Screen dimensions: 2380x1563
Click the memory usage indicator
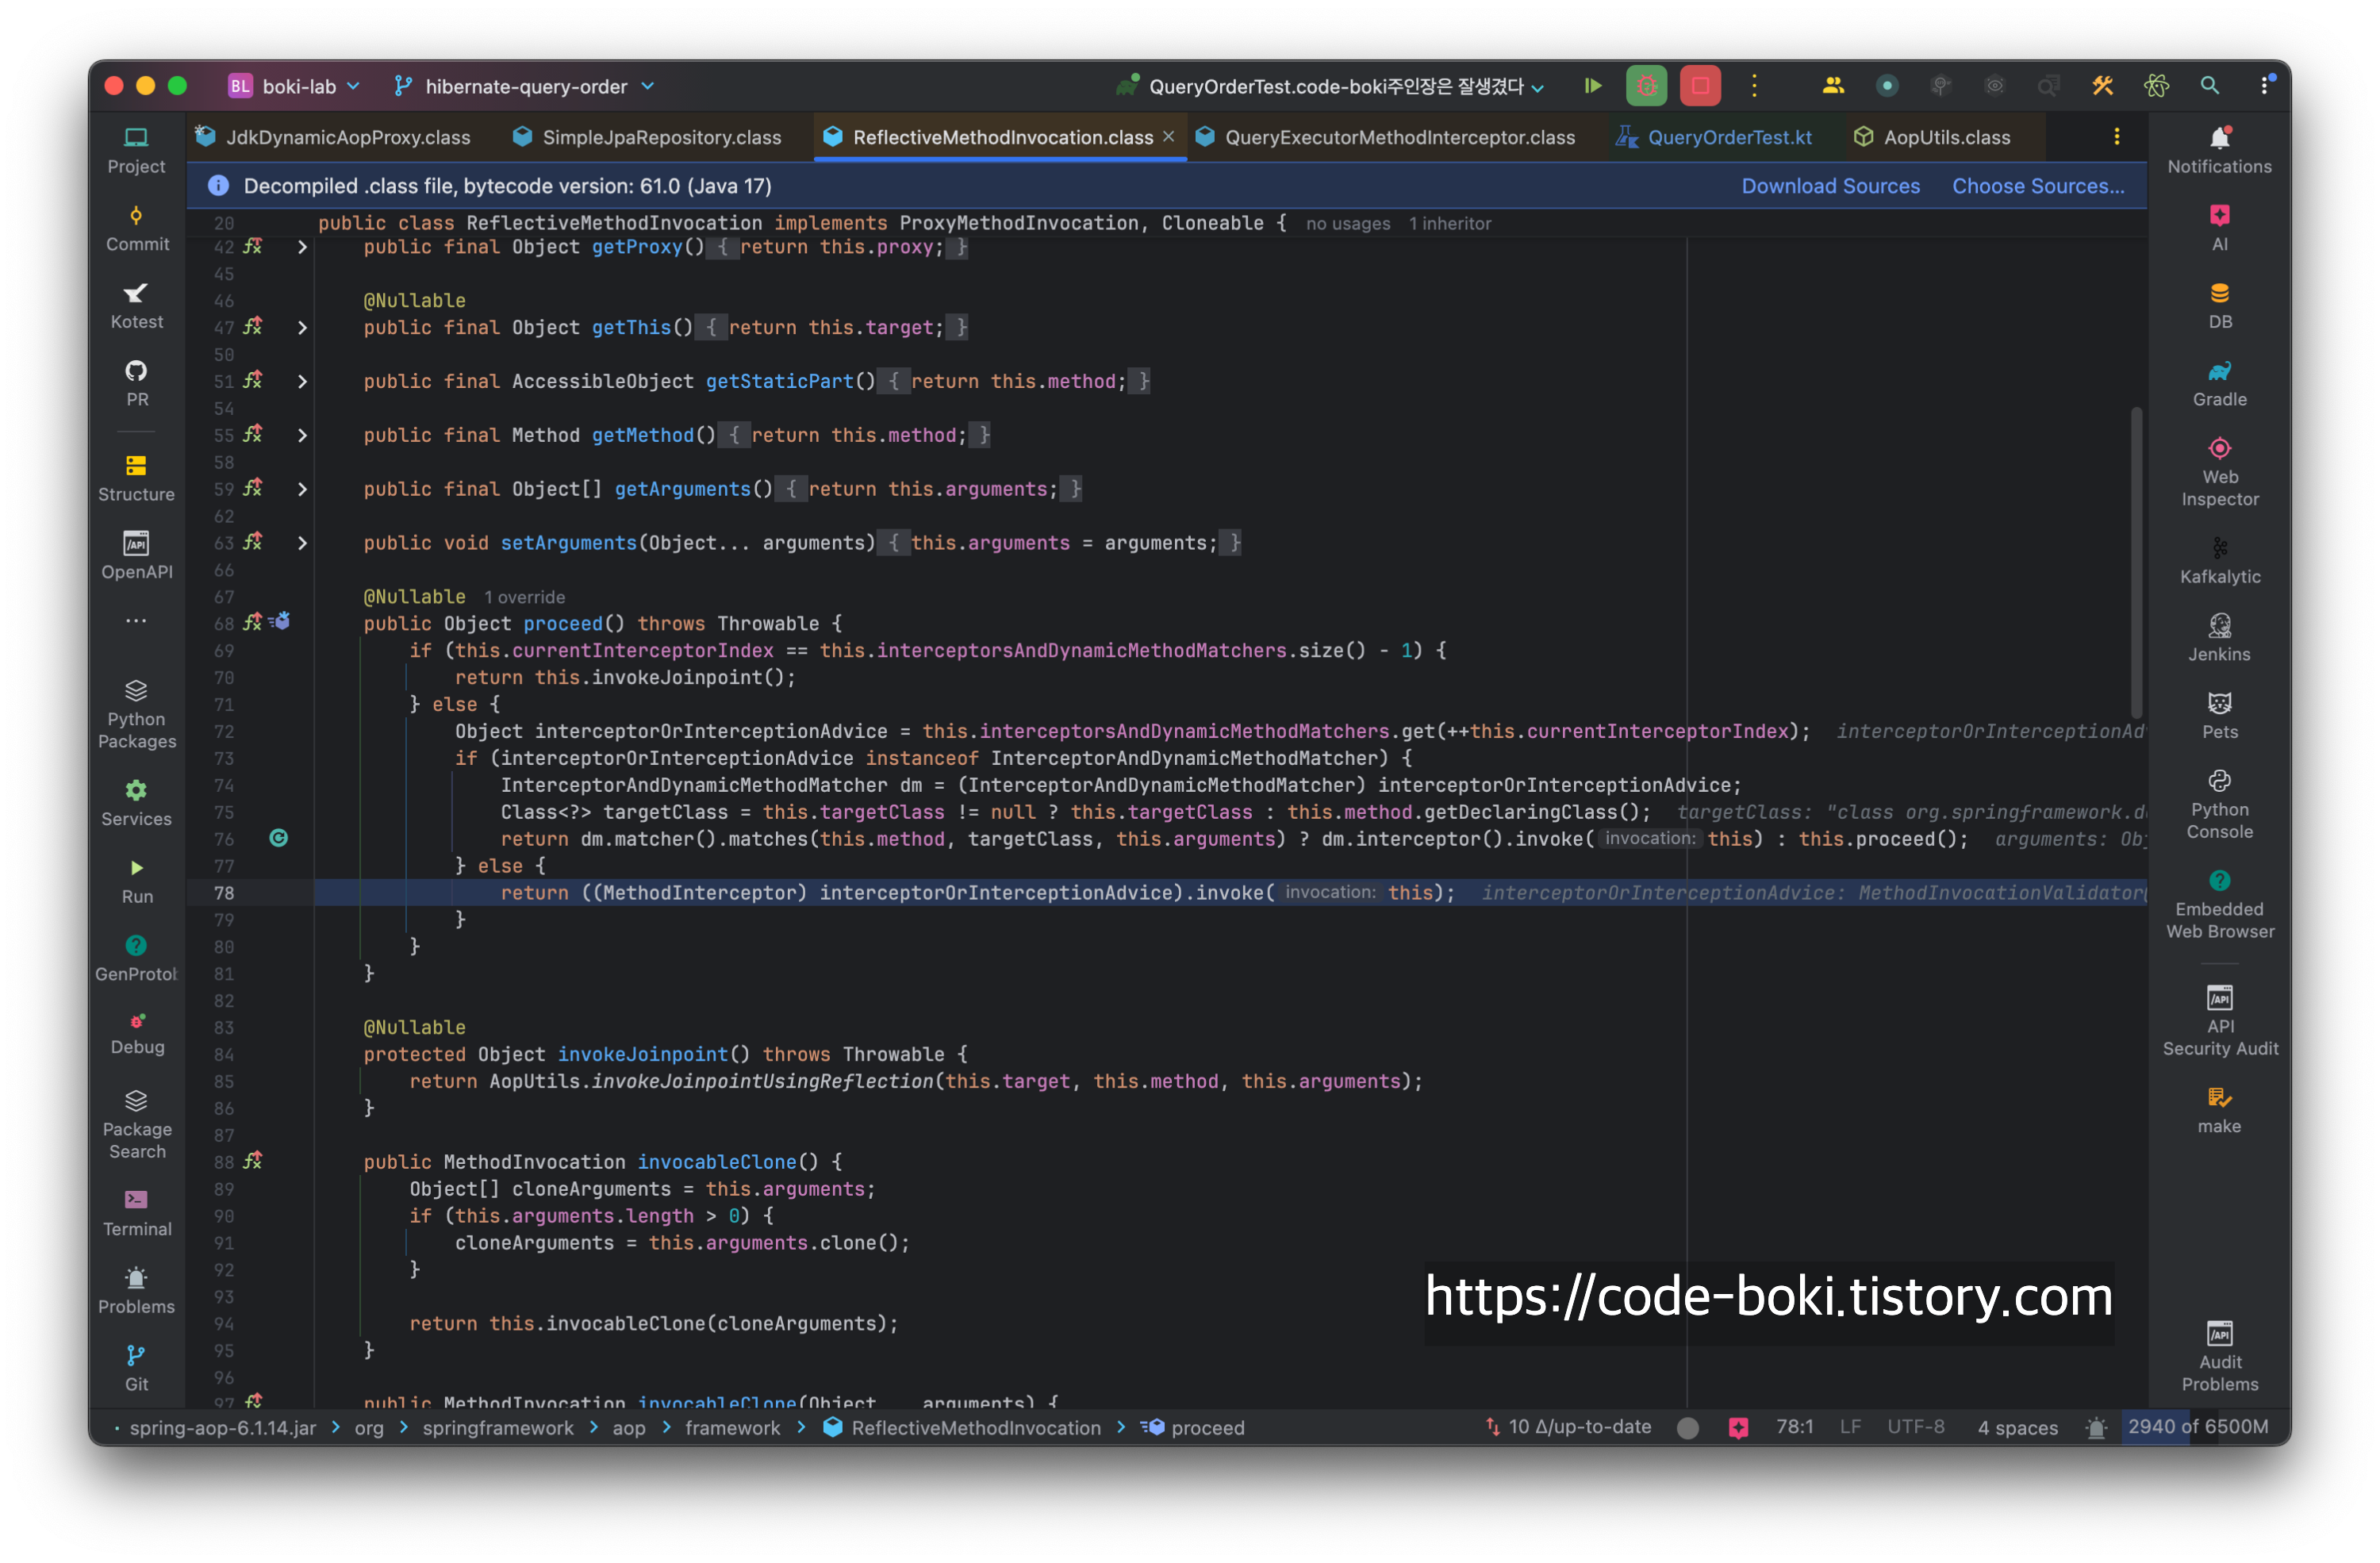pyautogui.click(x=2197, y=1426)
